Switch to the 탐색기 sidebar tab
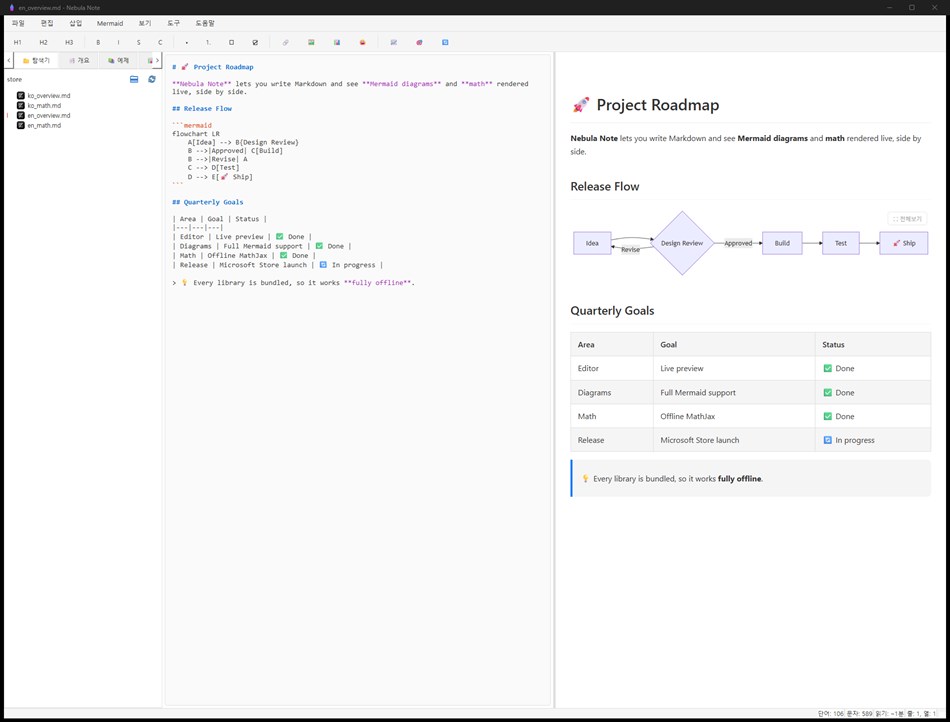 pyautogui.click(x=36, y=61)
